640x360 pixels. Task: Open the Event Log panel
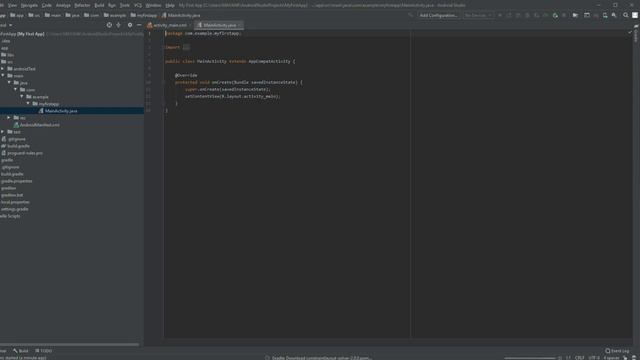coord(617,351)
